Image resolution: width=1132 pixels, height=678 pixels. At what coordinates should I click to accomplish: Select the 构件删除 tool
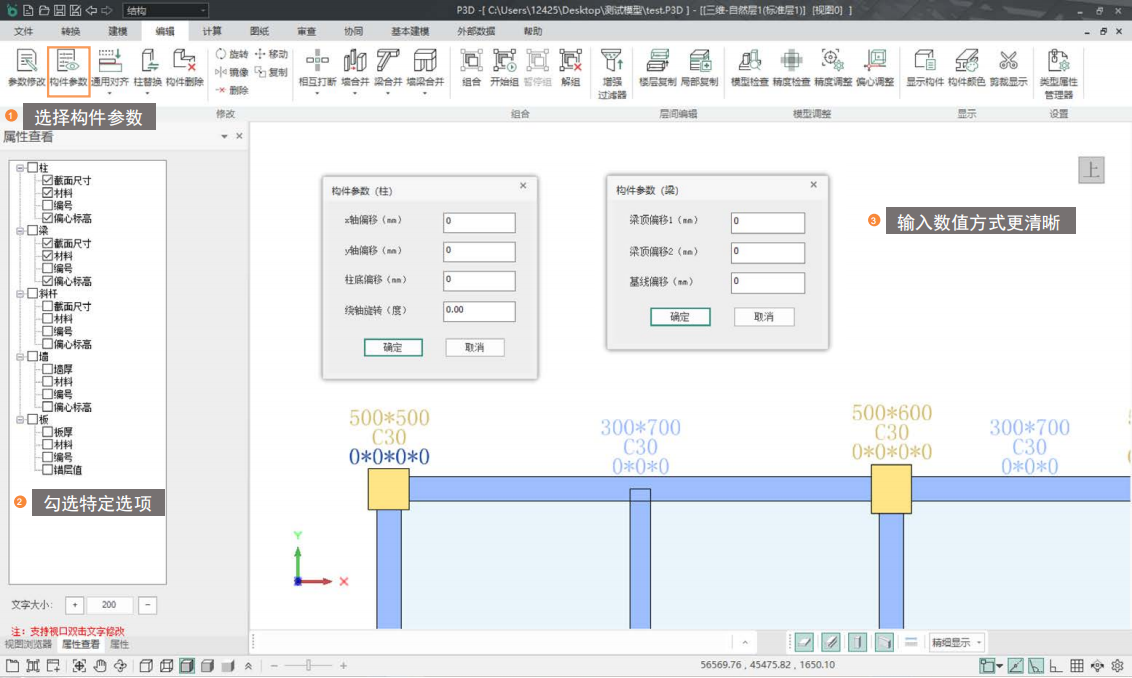185,64
